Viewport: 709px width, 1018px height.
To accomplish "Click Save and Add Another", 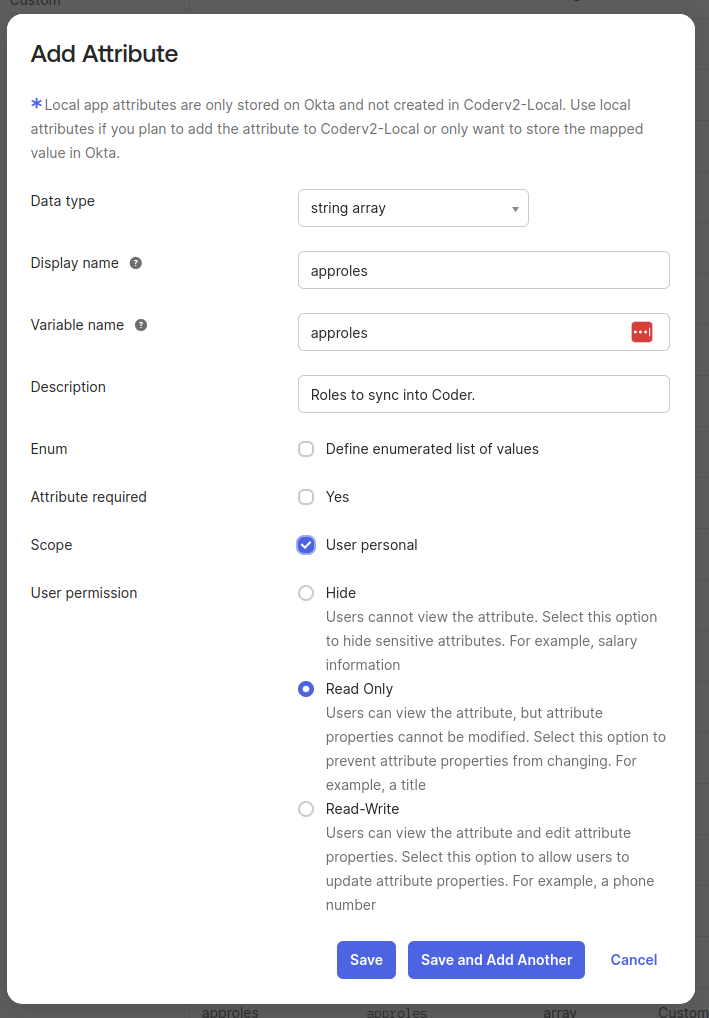I will tap(496, 959).
